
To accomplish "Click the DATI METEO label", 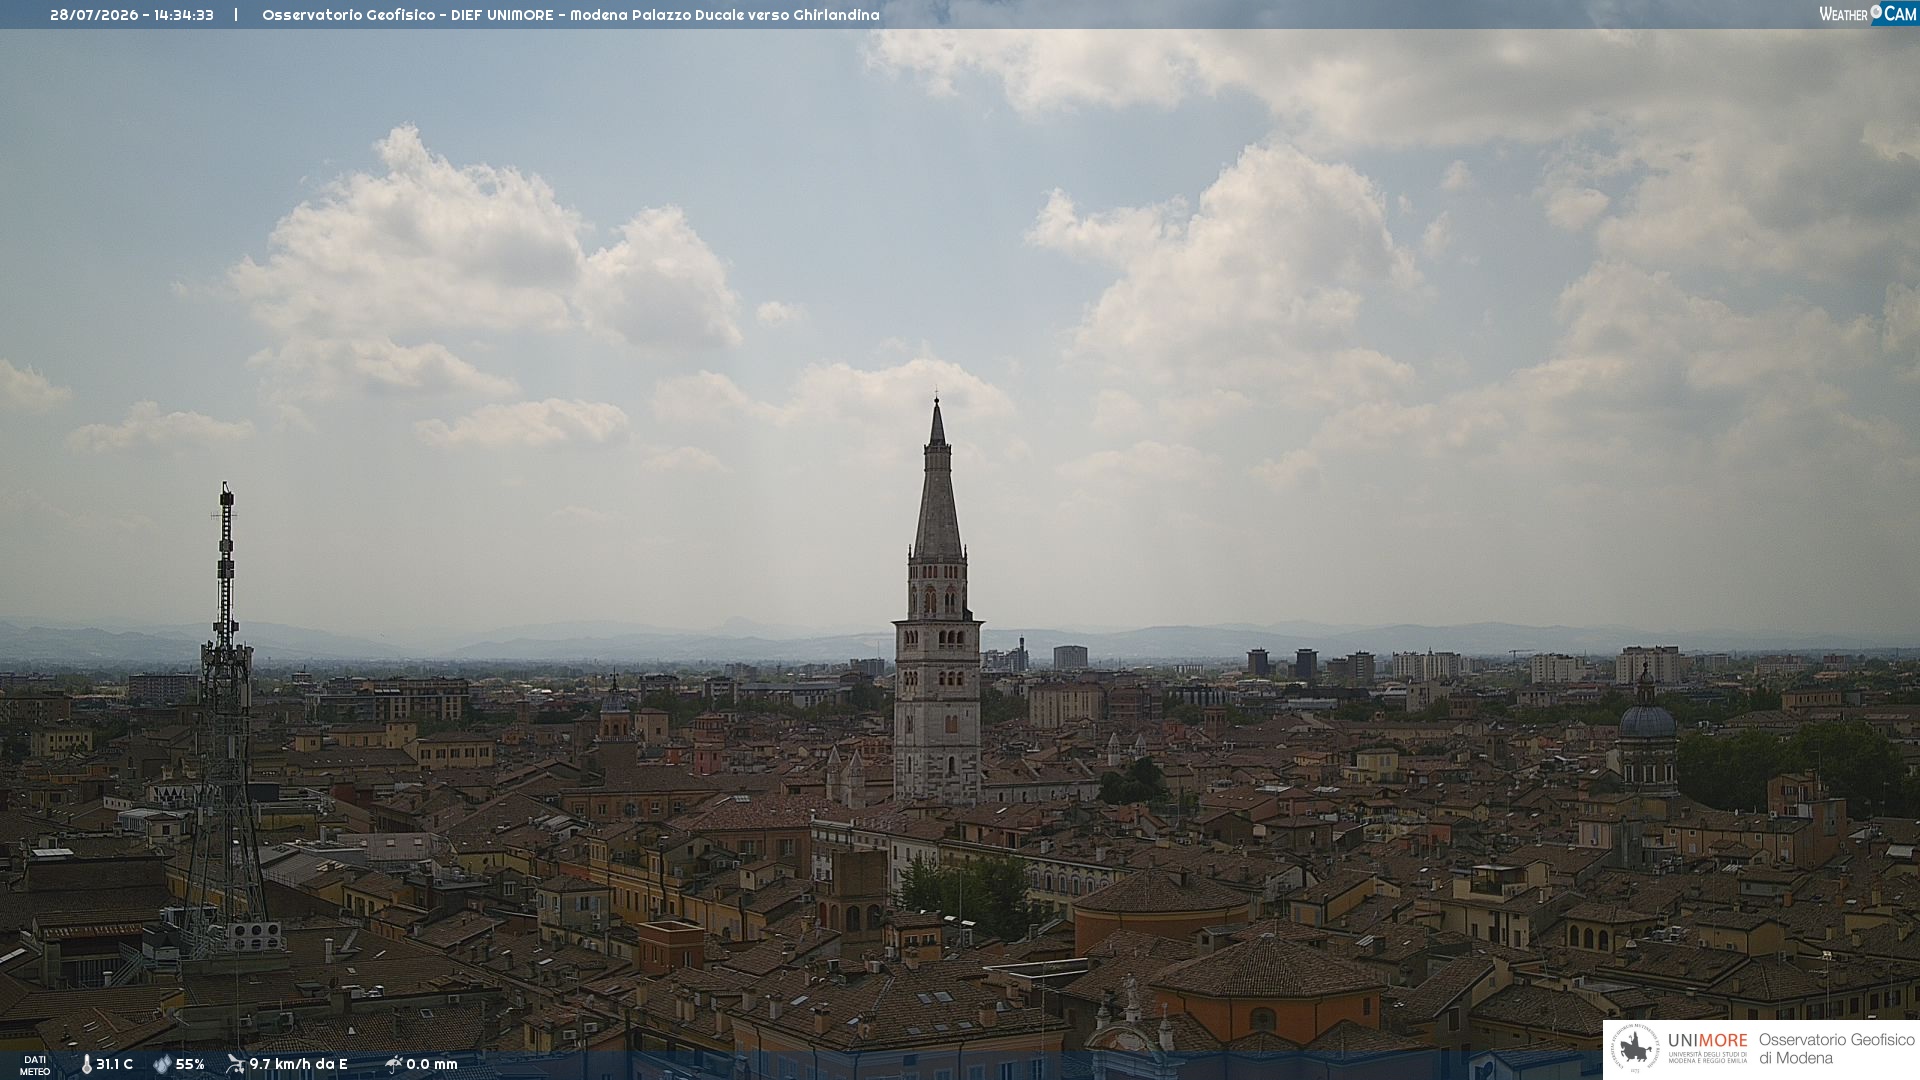I will pos(35,1065).
